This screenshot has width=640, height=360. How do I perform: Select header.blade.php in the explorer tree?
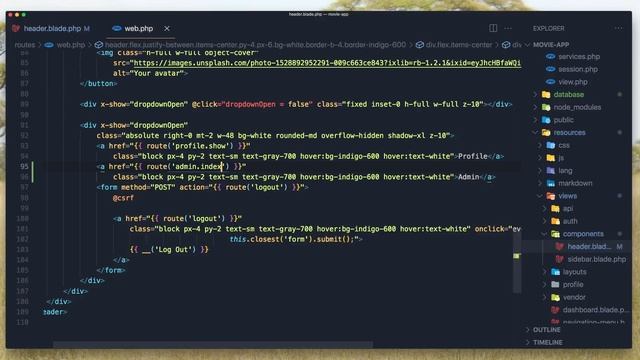point(589,247)
